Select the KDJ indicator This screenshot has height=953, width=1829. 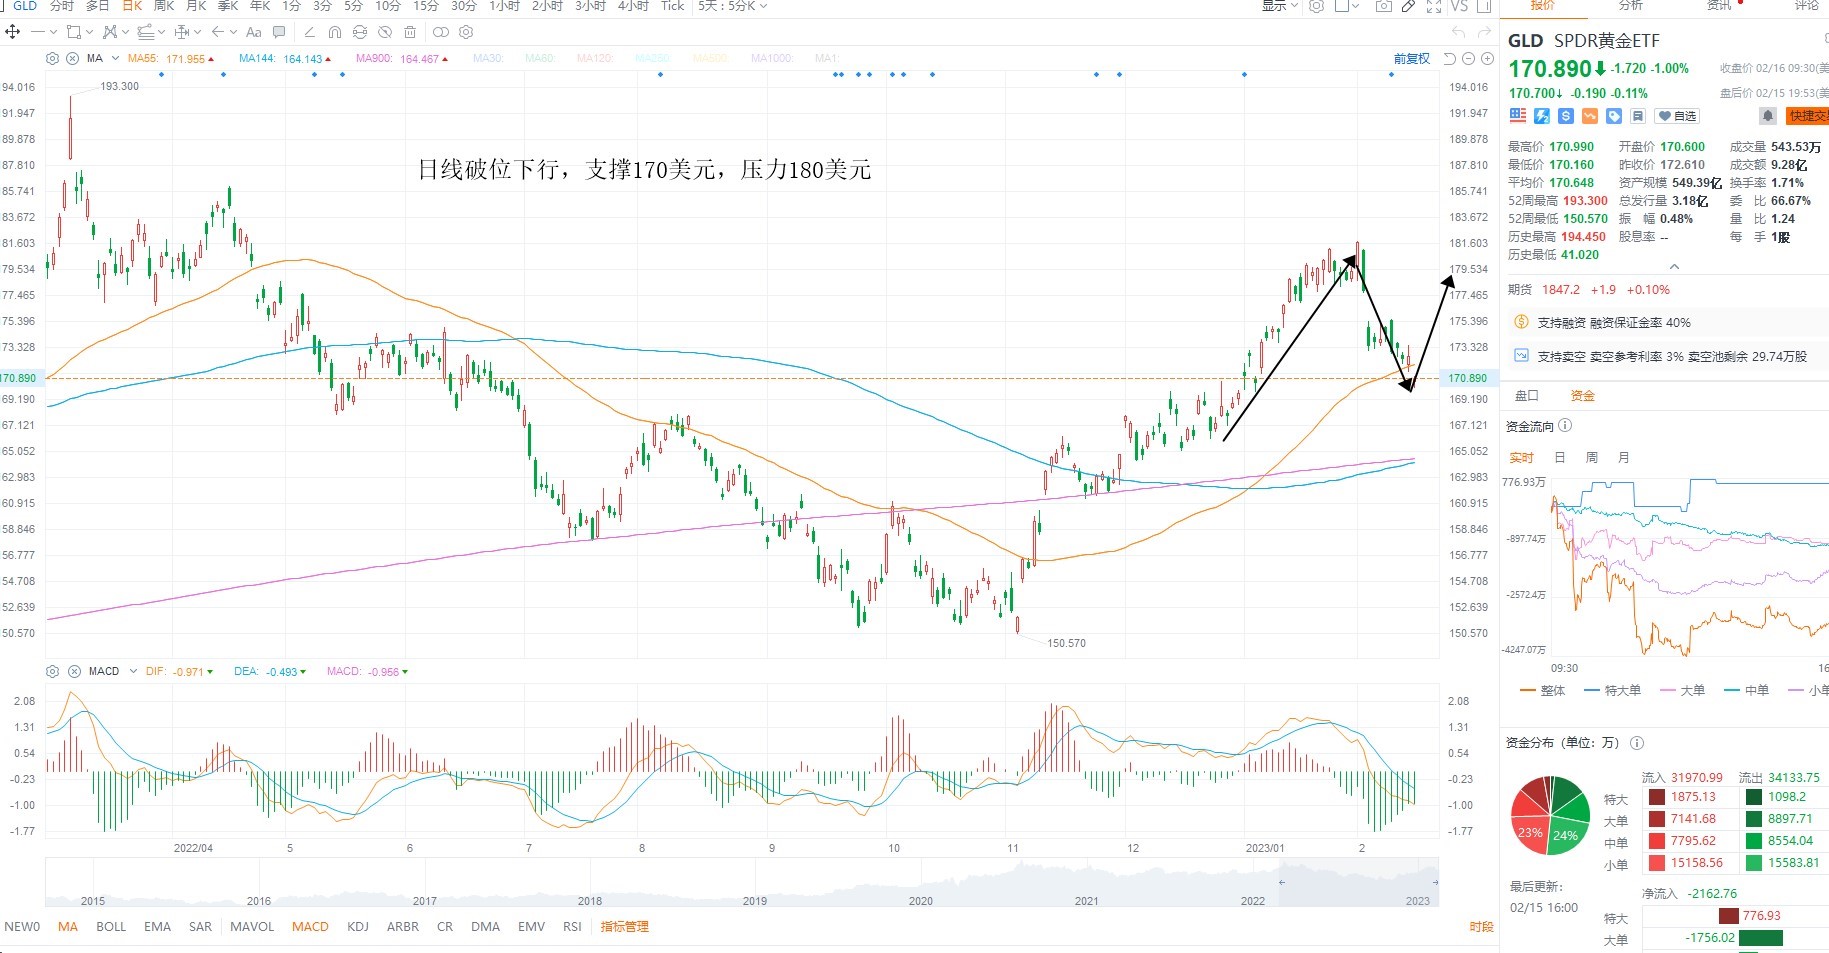[x=358, y=927]
